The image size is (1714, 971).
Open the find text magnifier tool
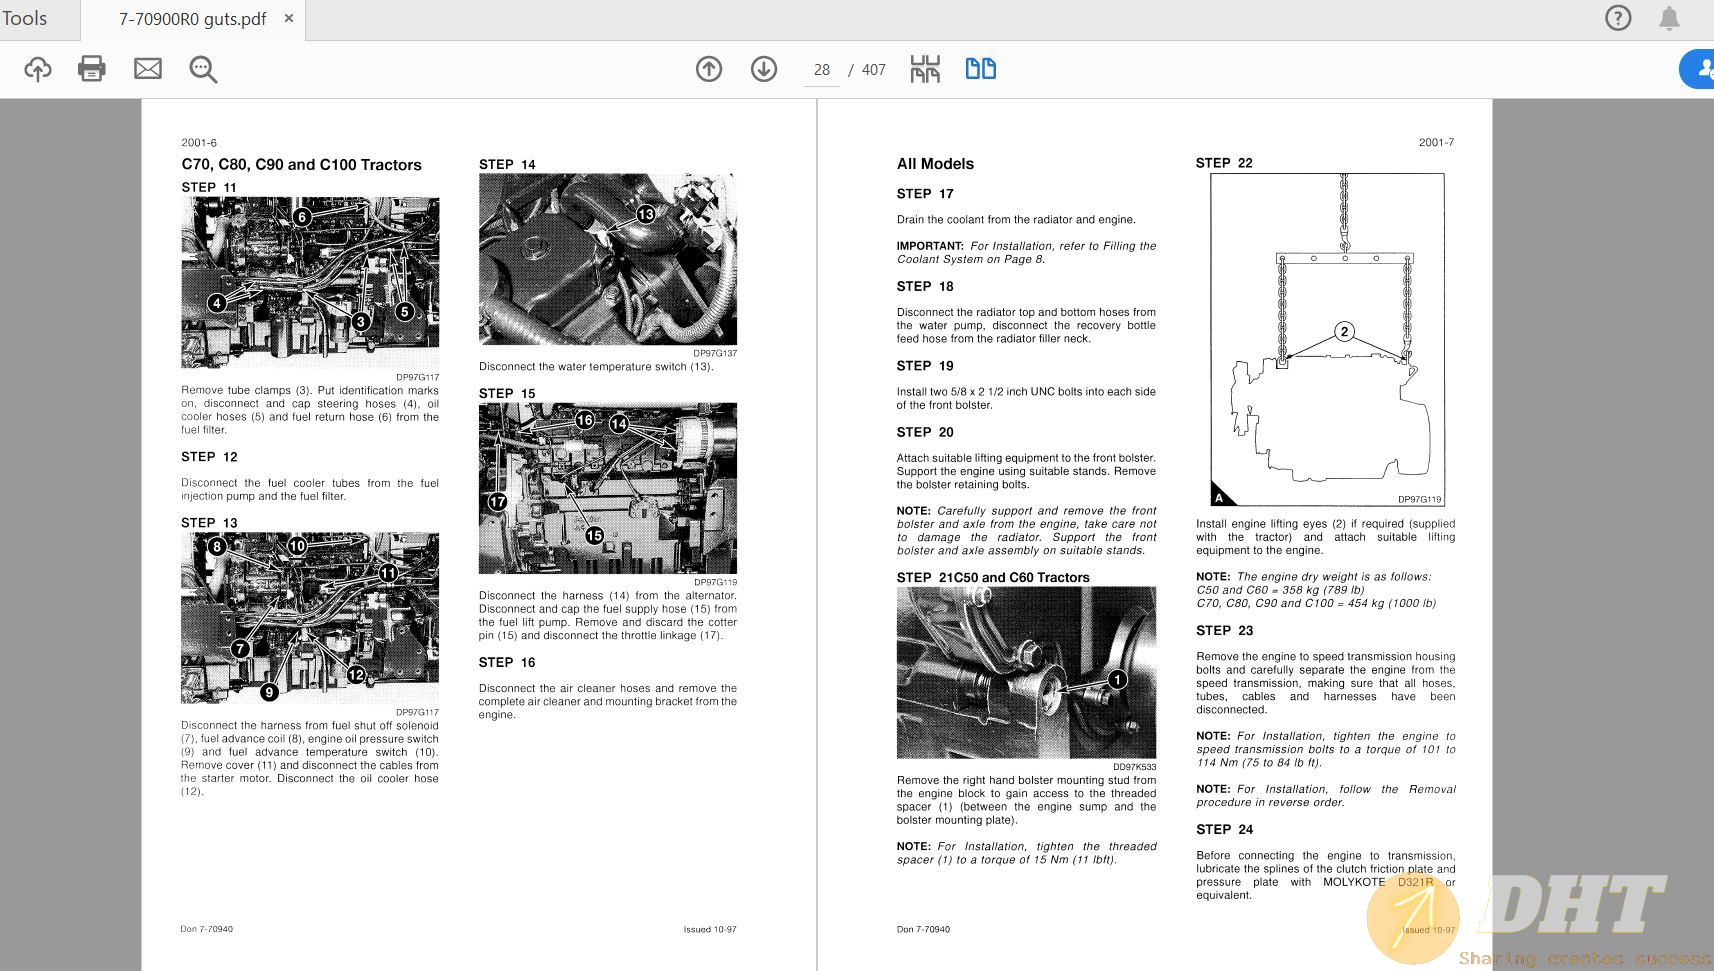tap(203, 69)
